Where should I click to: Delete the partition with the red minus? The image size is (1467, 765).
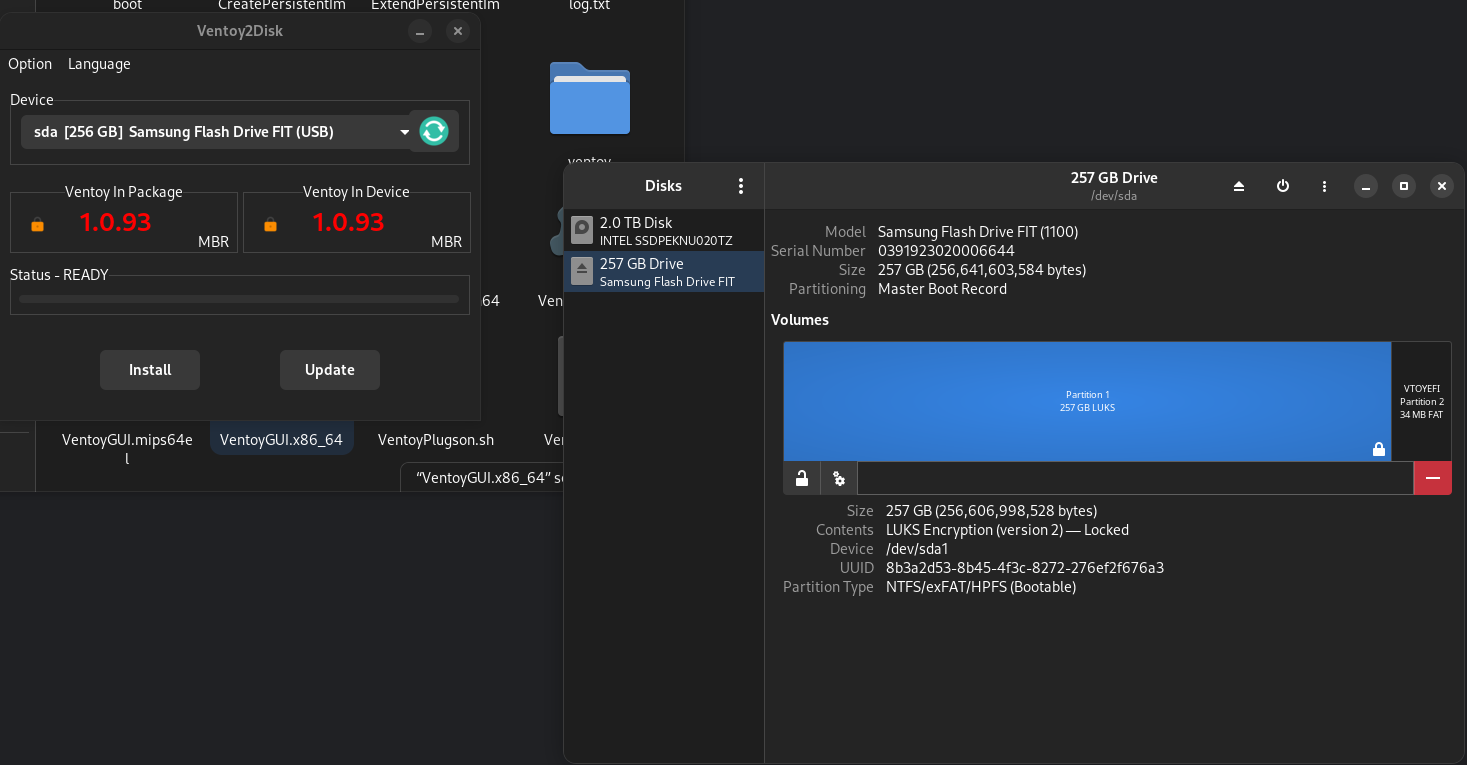click(x=1432, y=478)
